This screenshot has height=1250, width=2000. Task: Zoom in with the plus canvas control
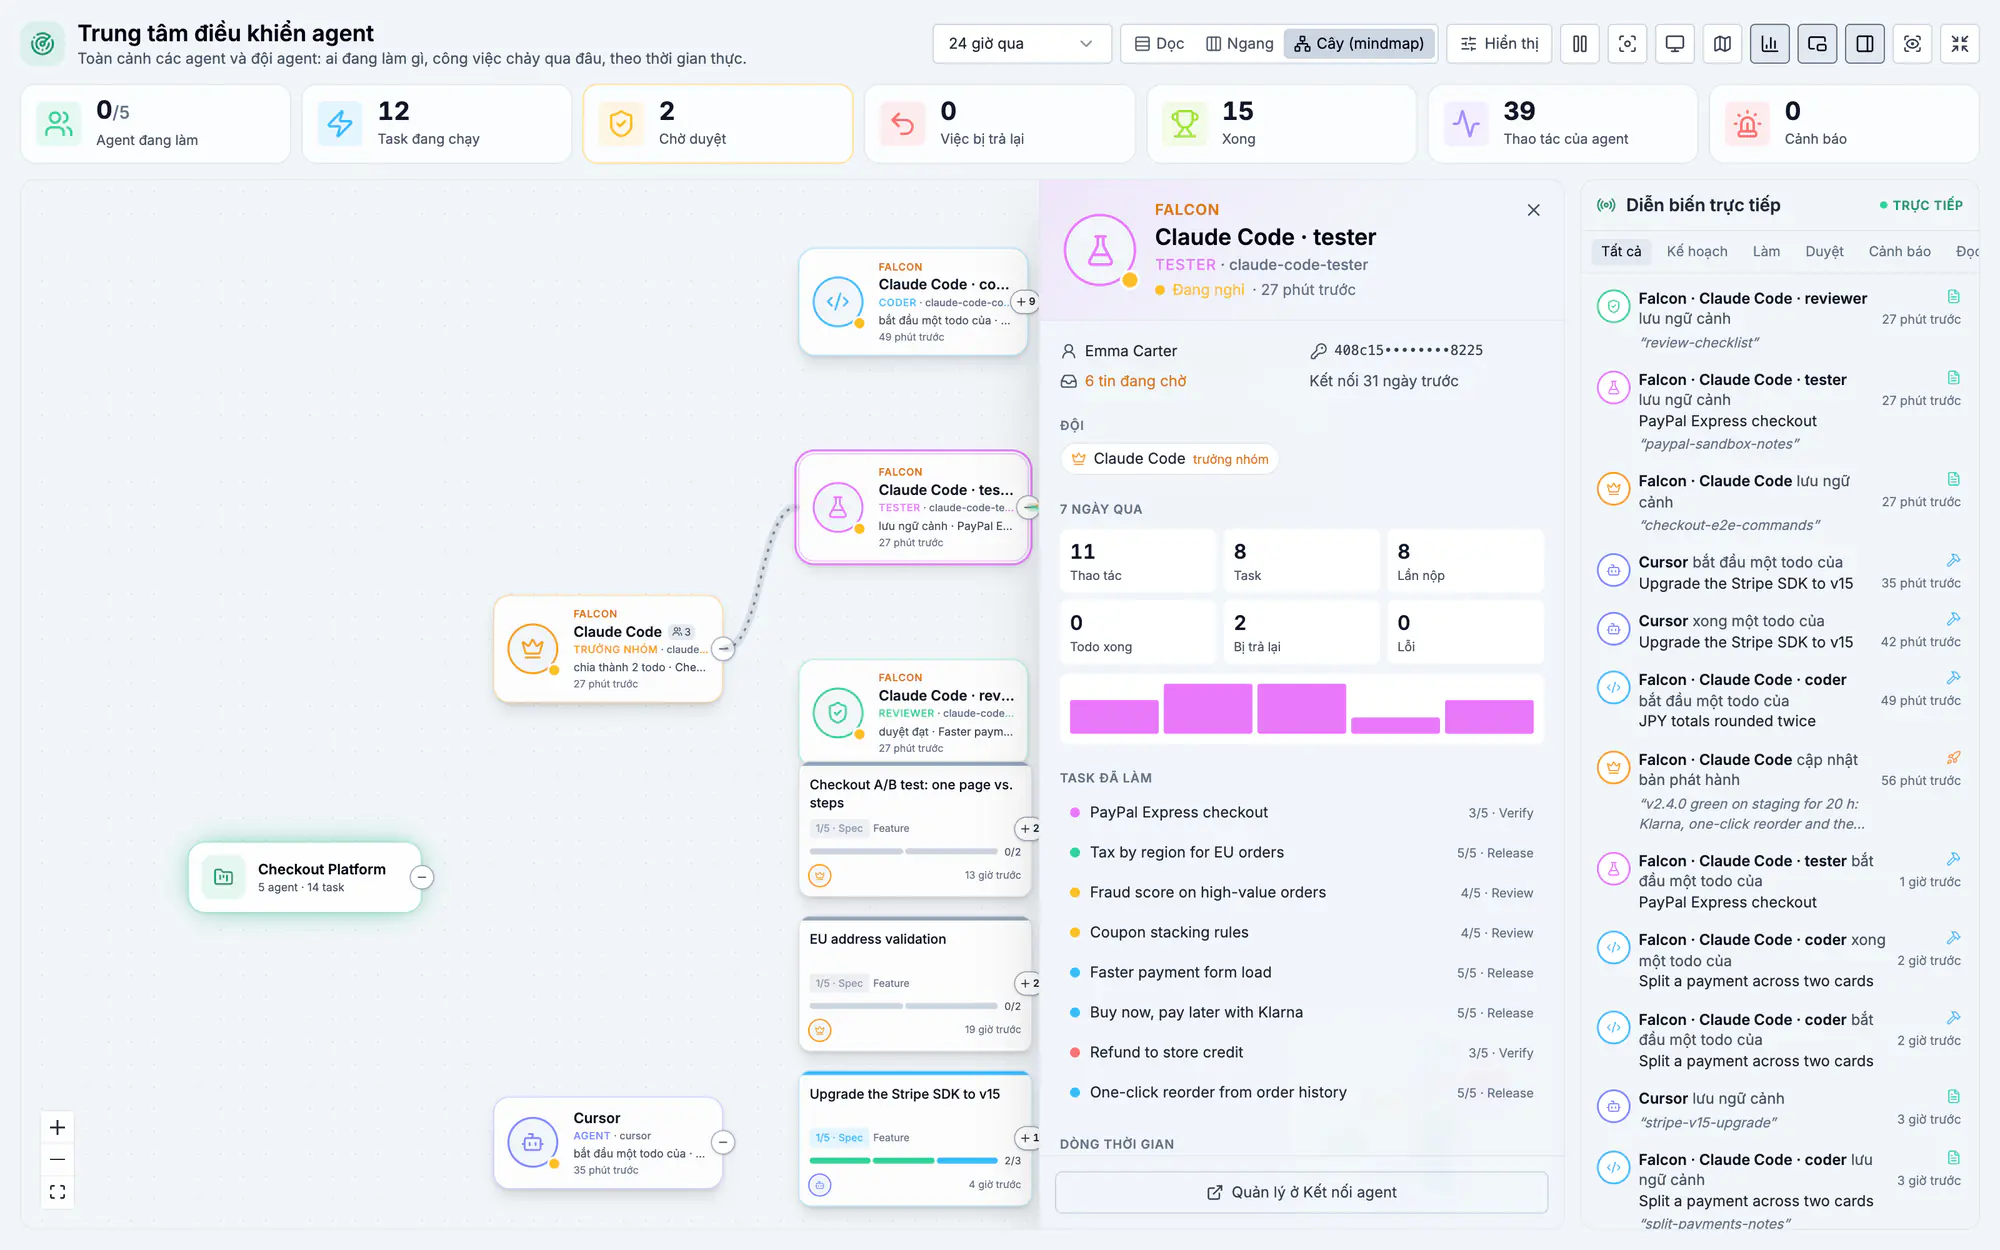(x=58, y=1127)
